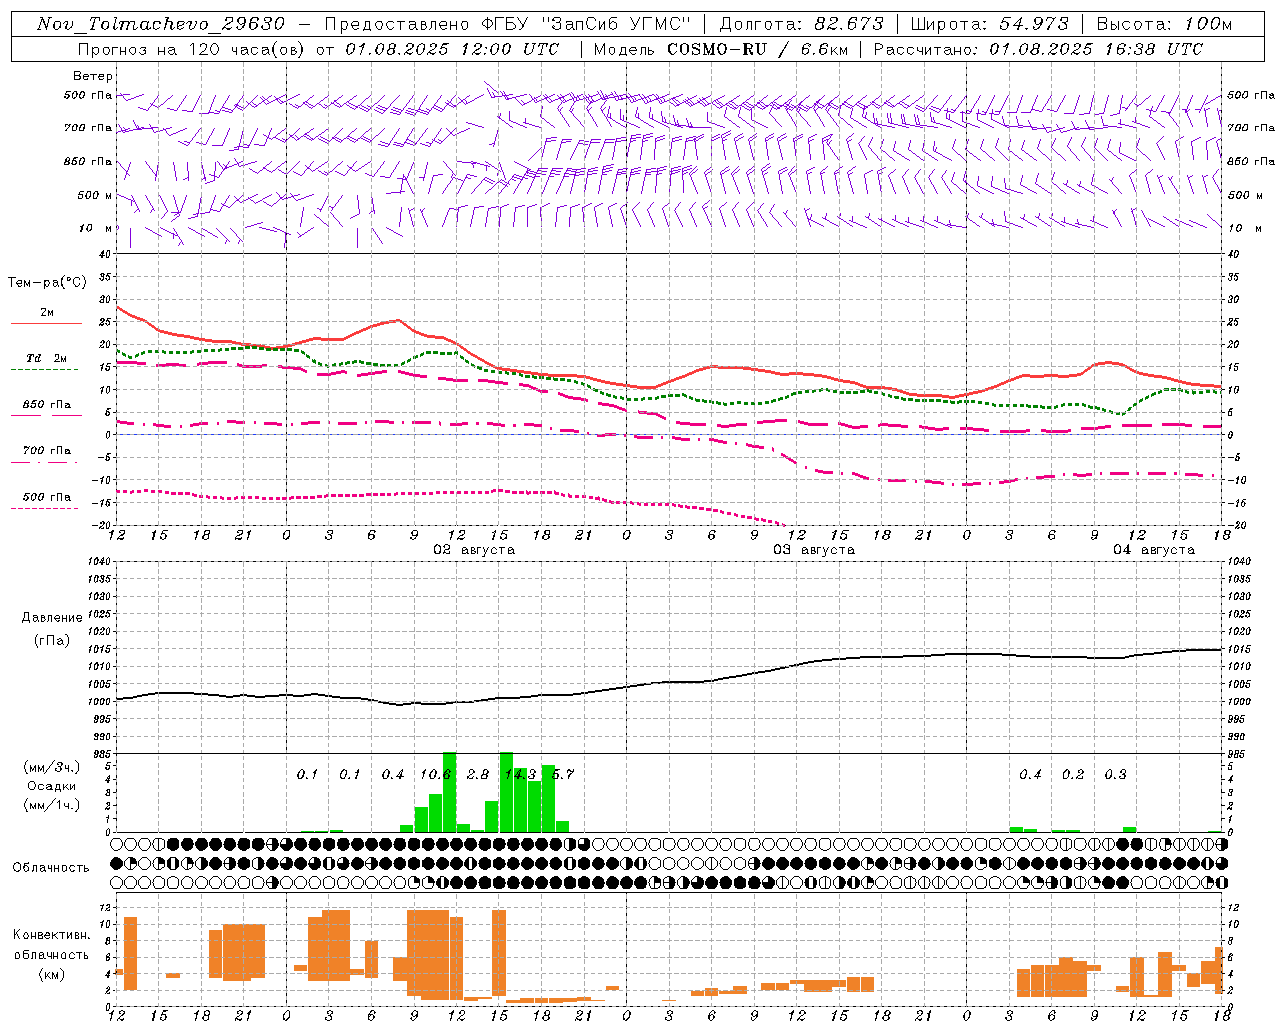Click the '04 августа' date label
Image resolution: width=1280 pixels, height=1024 pixels.
[x=1154, y=550]
